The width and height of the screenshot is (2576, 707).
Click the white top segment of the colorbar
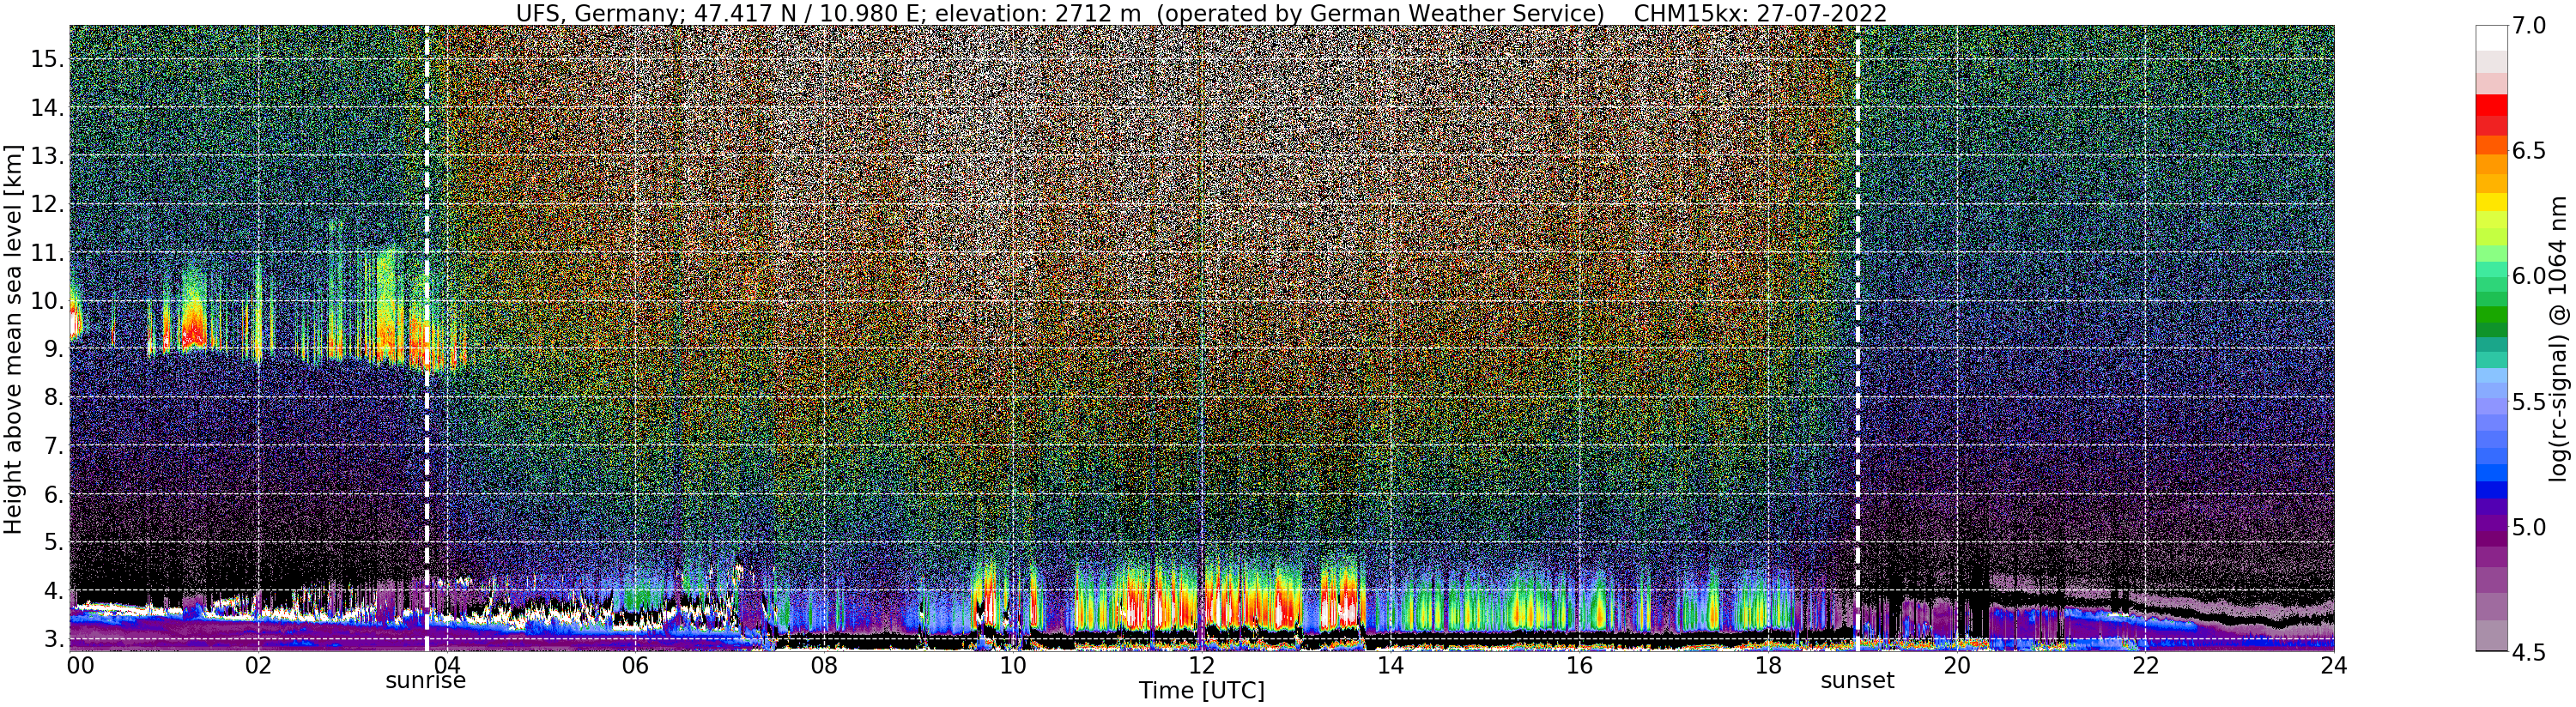click(x=2491, y=37)
